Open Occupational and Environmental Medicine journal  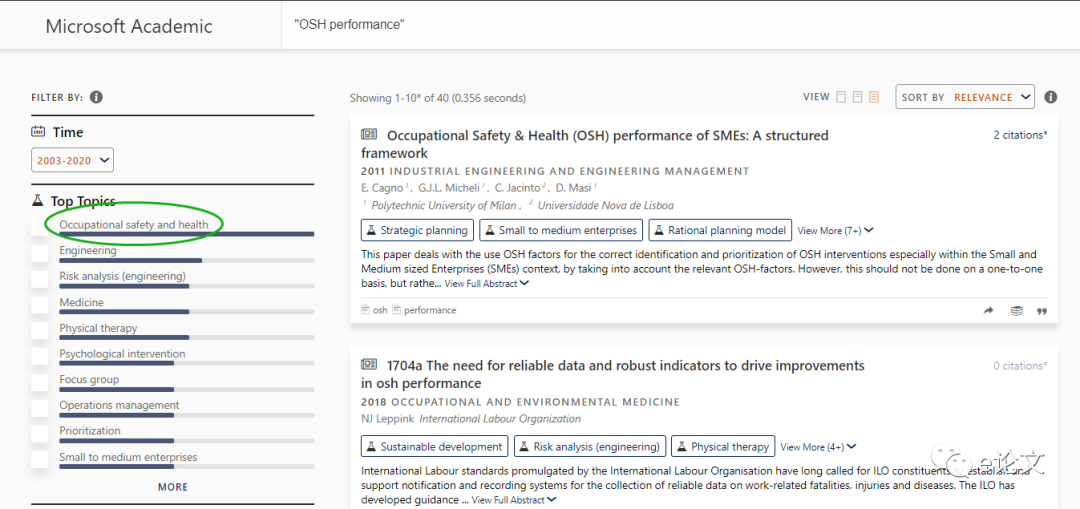coord(535,402)
